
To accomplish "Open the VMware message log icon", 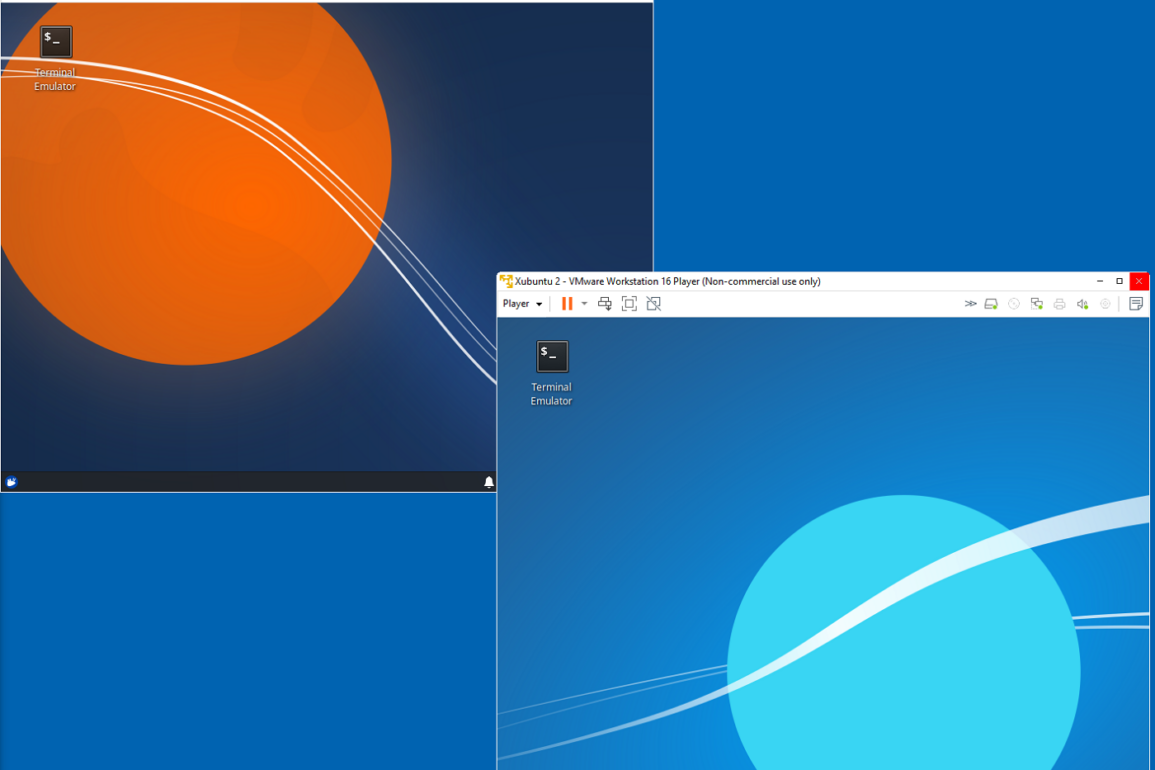I will click(x=1136, y=304).
